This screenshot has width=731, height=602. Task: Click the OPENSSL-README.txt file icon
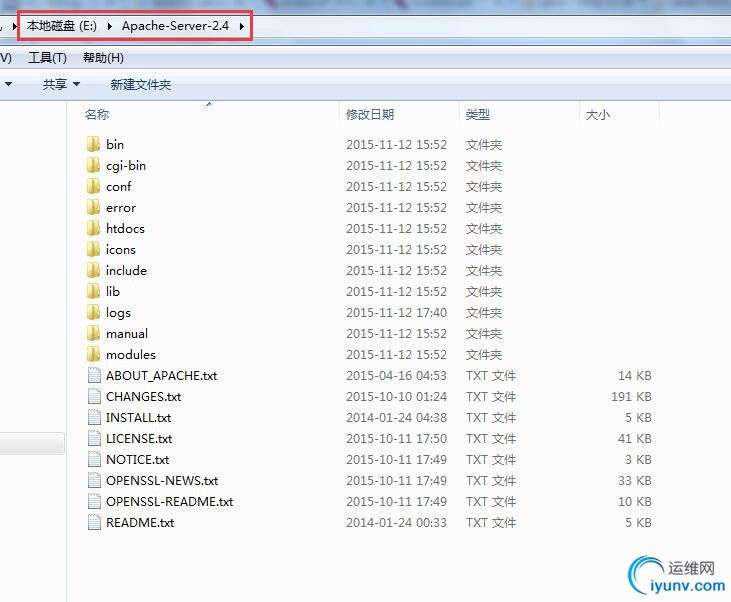click(94, 501)
